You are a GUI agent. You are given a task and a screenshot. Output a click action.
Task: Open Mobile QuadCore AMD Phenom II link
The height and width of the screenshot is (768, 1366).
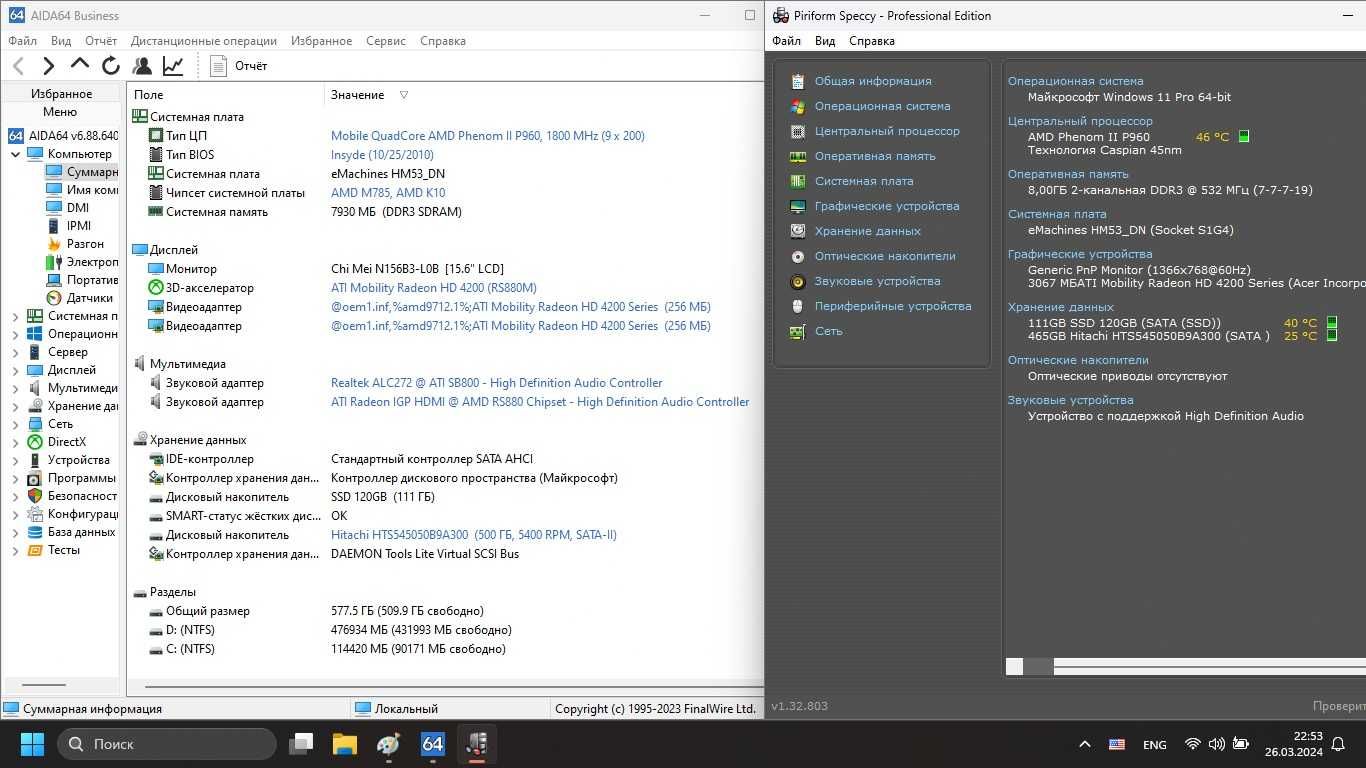tap(488, 136)
